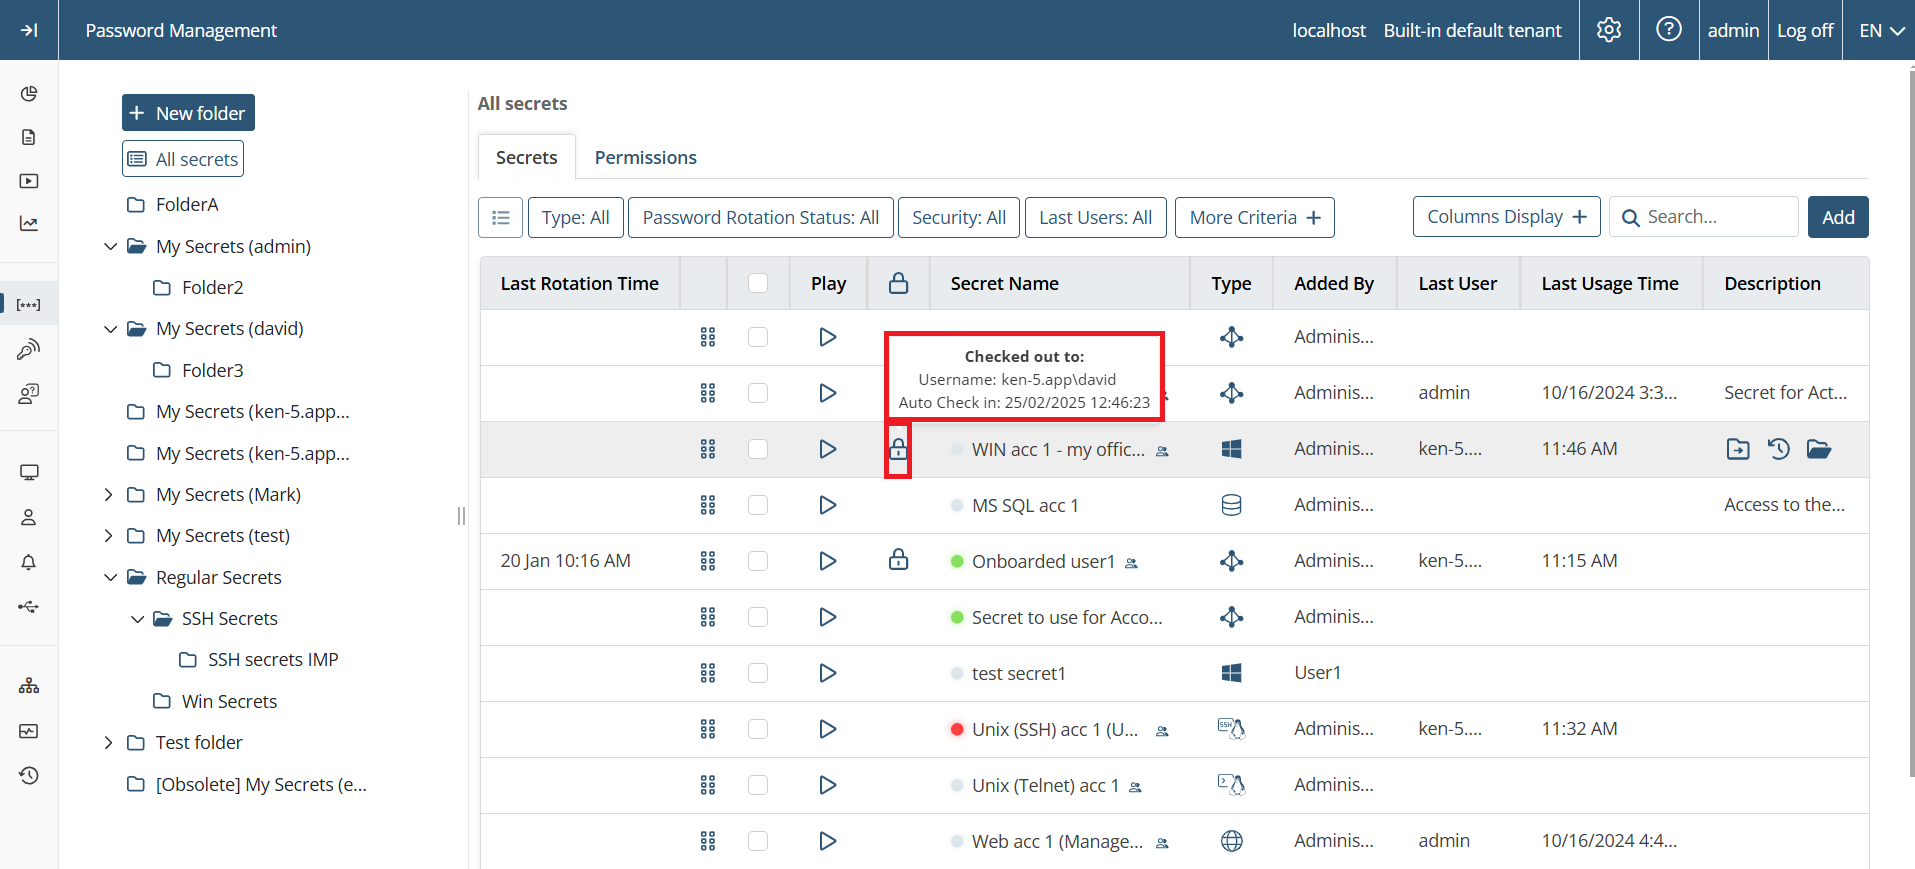
Task: Open the Last Users: All filter
Action: click(1096, 217)
